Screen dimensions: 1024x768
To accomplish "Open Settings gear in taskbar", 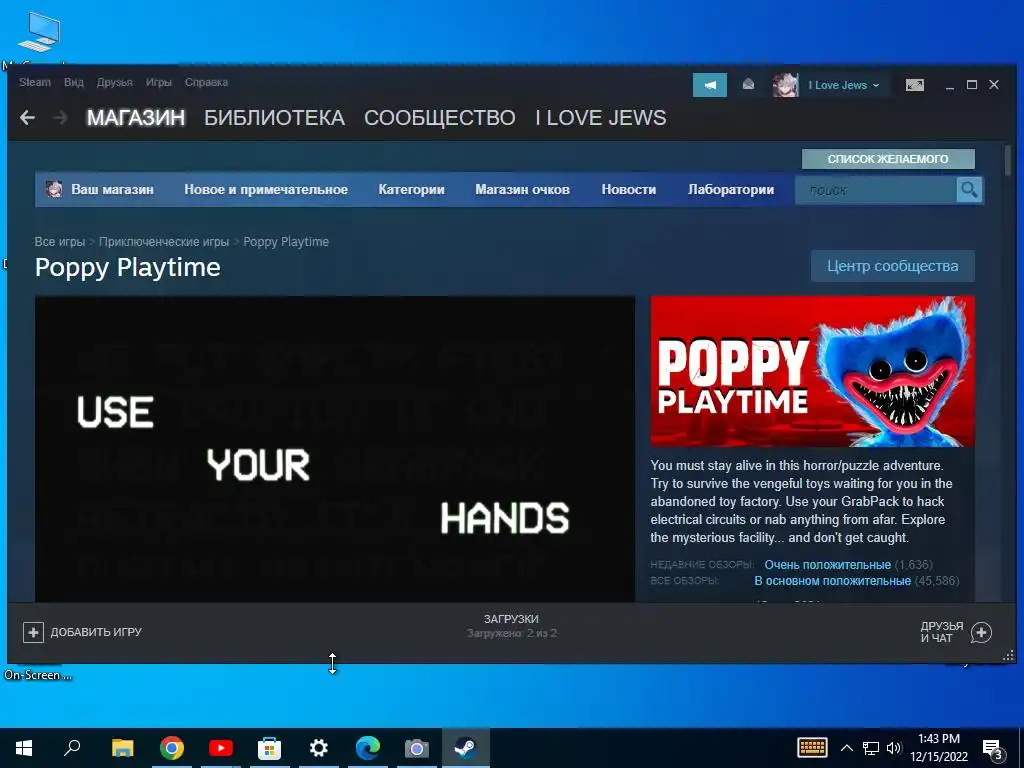I will tap(319, 748).
